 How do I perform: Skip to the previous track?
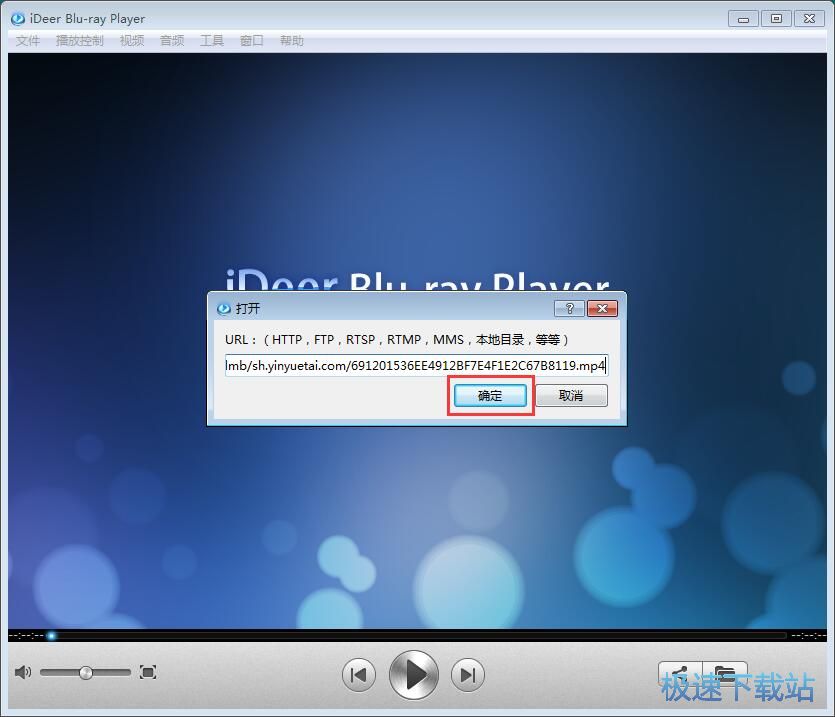[359, 675]
